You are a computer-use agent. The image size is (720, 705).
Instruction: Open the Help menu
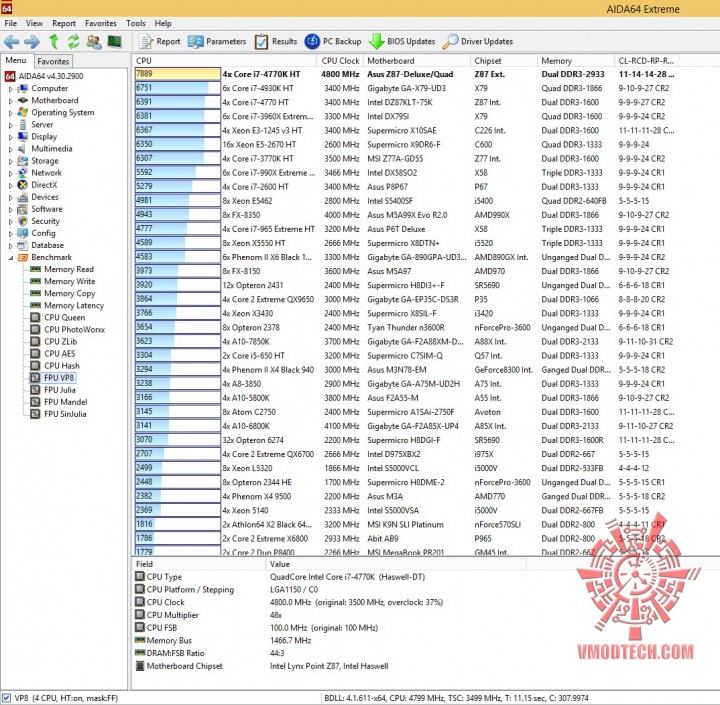tap(163, 23)
